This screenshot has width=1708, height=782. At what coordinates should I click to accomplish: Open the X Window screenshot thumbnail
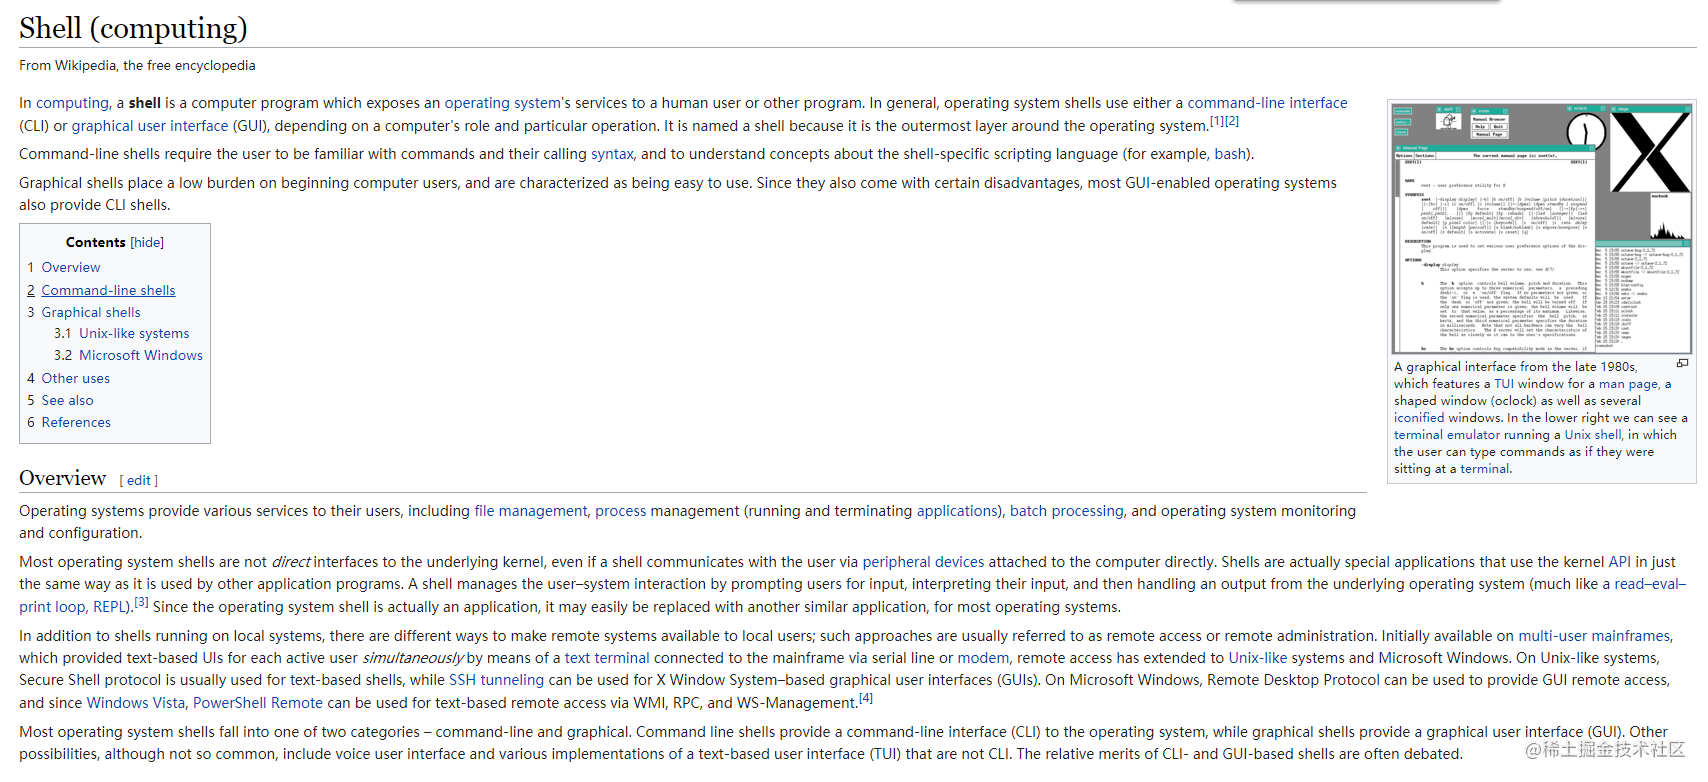(1541, 227)
